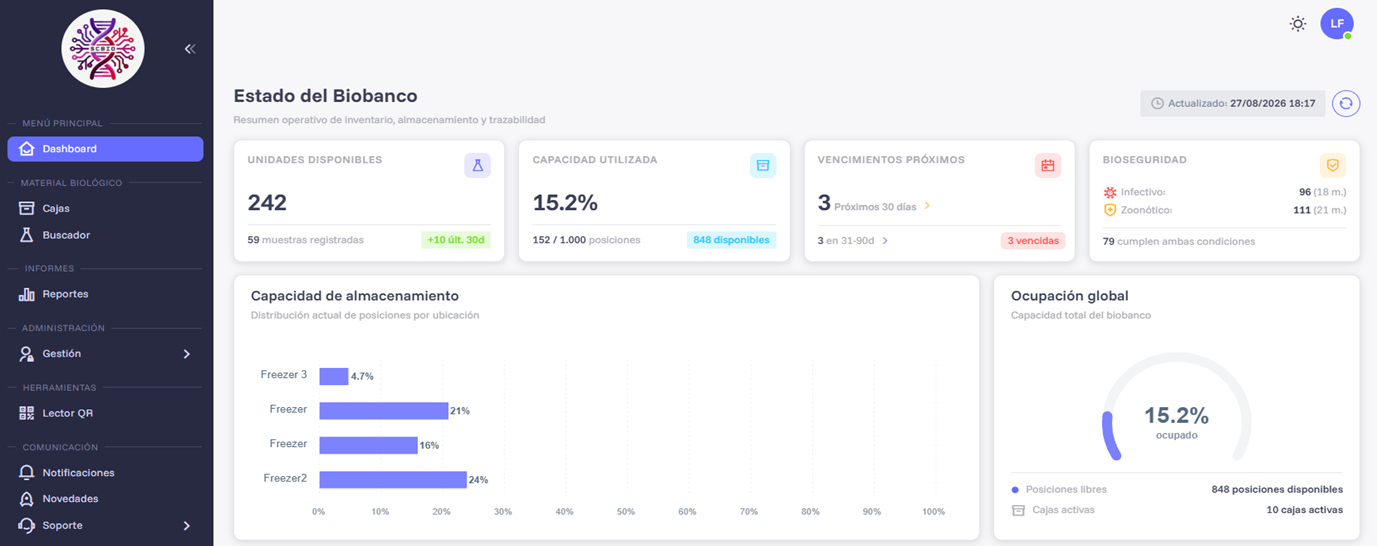Open the Buscador menu item
The width and height of the screenshot is (1377, 546).
[x=105, y=235]
